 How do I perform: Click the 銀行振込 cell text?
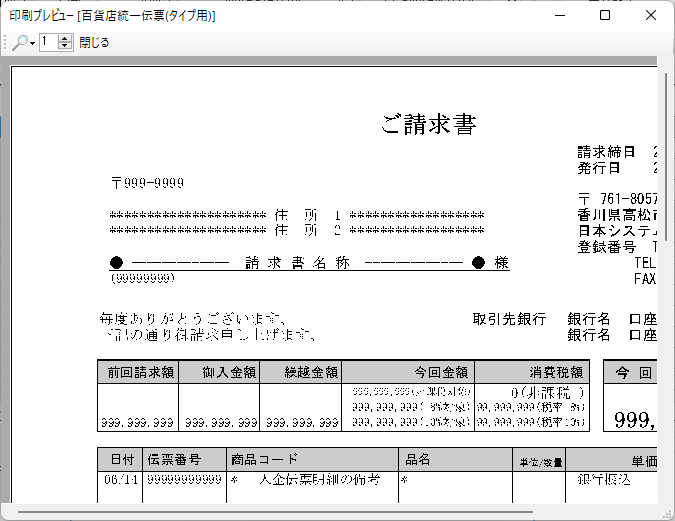604,479
